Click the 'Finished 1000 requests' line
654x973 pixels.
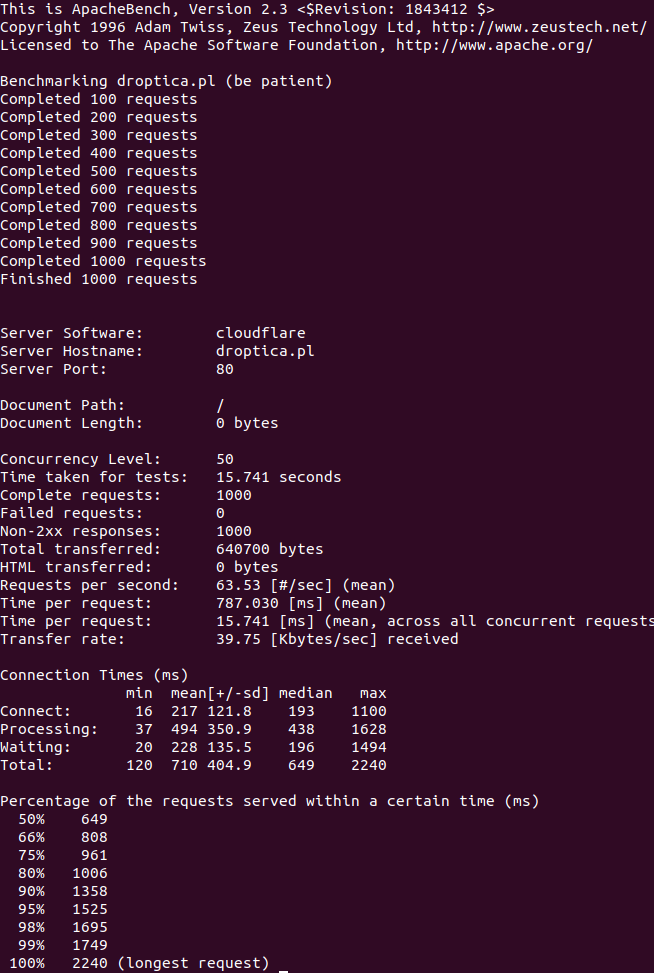[98, 279]
